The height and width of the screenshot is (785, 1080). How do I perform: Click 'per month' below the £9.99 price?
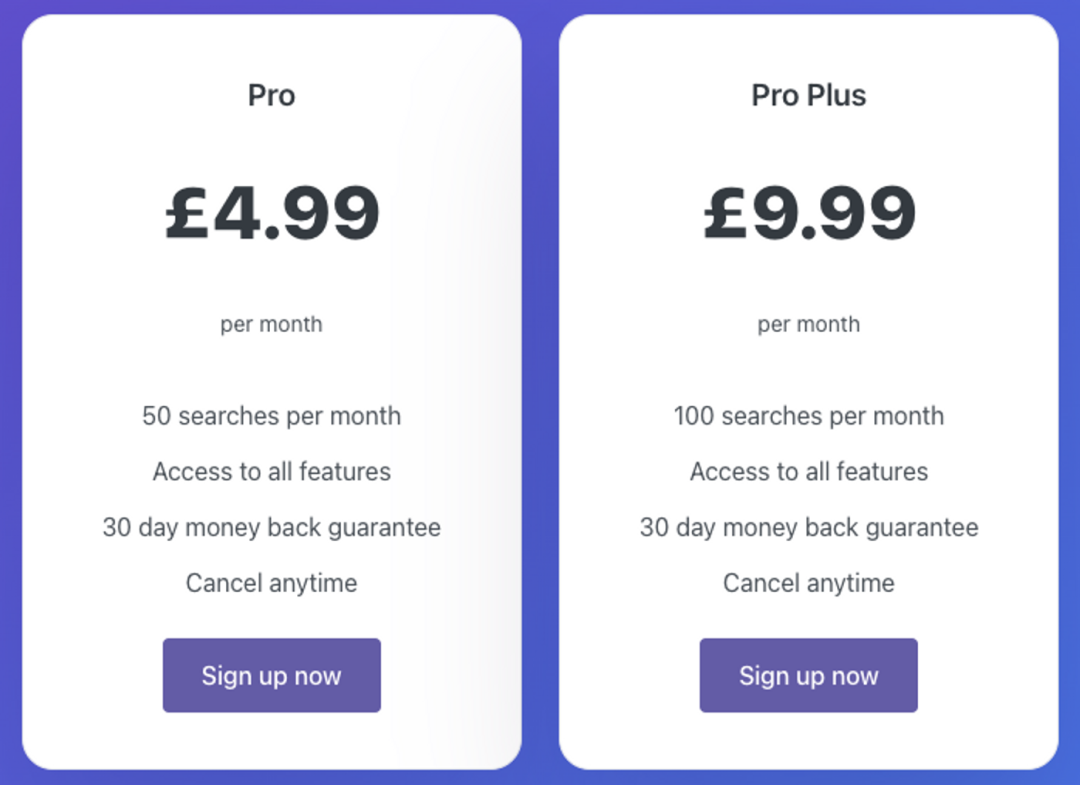(808, 324)
